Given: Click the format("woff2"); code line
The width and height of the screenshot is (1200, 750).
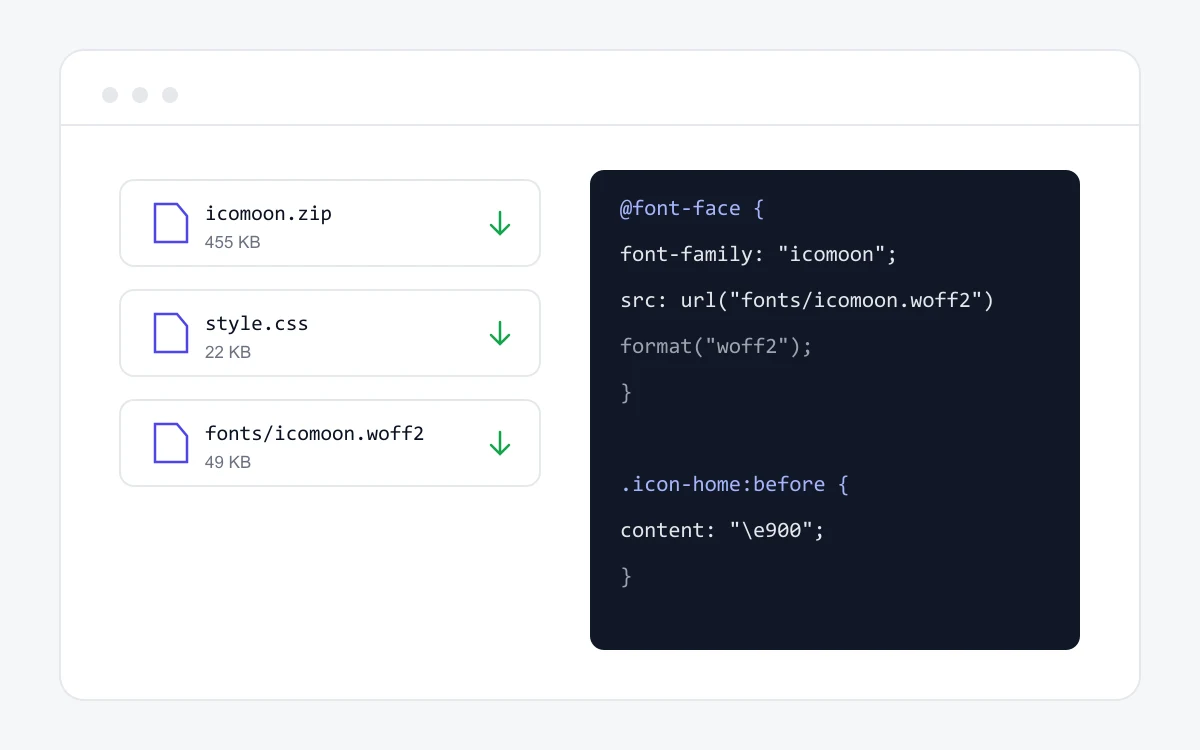Looking at the screenshot, I should pos(716,346).
